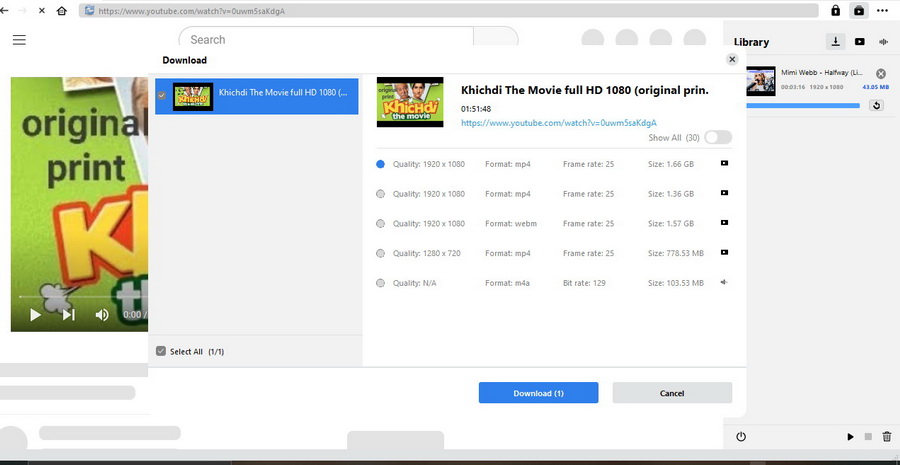Stop page loading with X icon
The width and height of the screenshot is (900, 465).
pos(41,10)
